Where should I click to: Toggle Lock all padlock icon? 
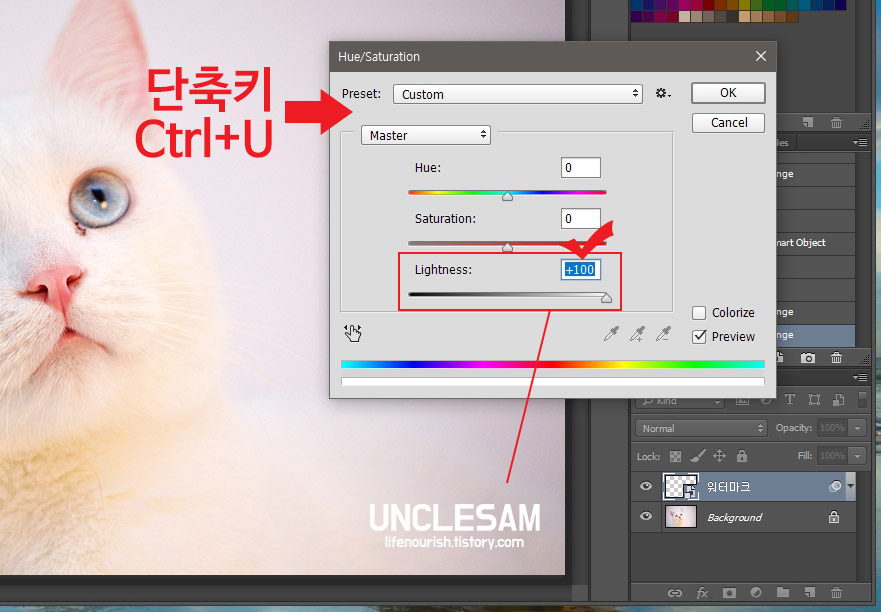click(742, 456)
